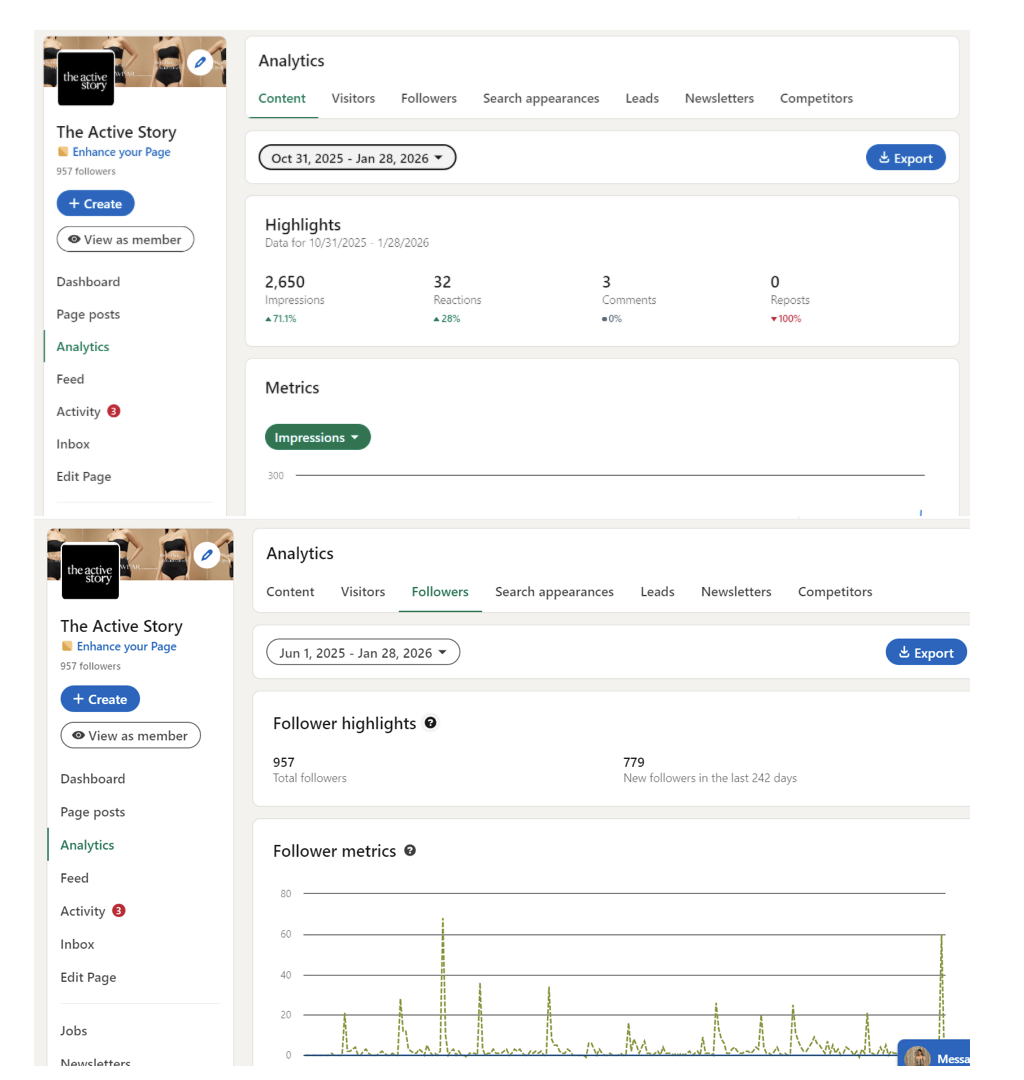1024x1080 pixels.
Task: Open Activity in the top sidebar
Action: (79, 411)
